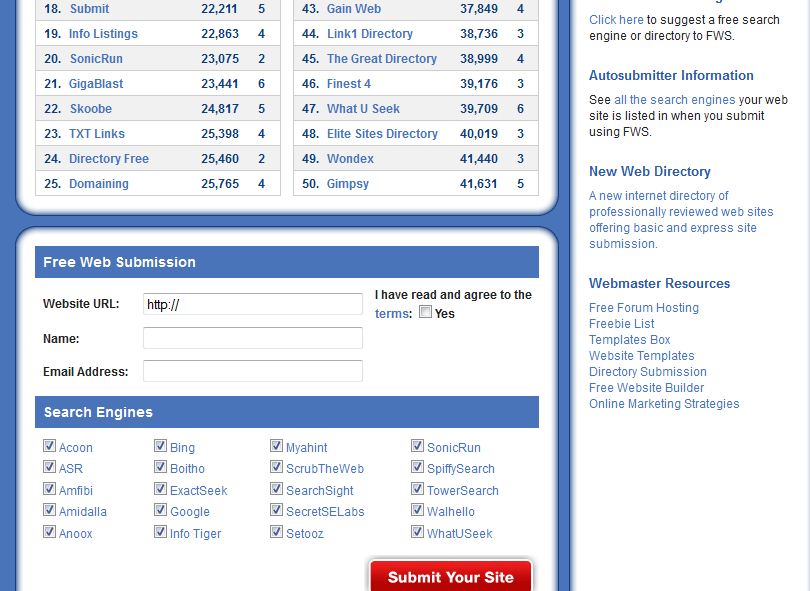
Task: Toggle the Amidalla checkbox
Action: [49, 510]
